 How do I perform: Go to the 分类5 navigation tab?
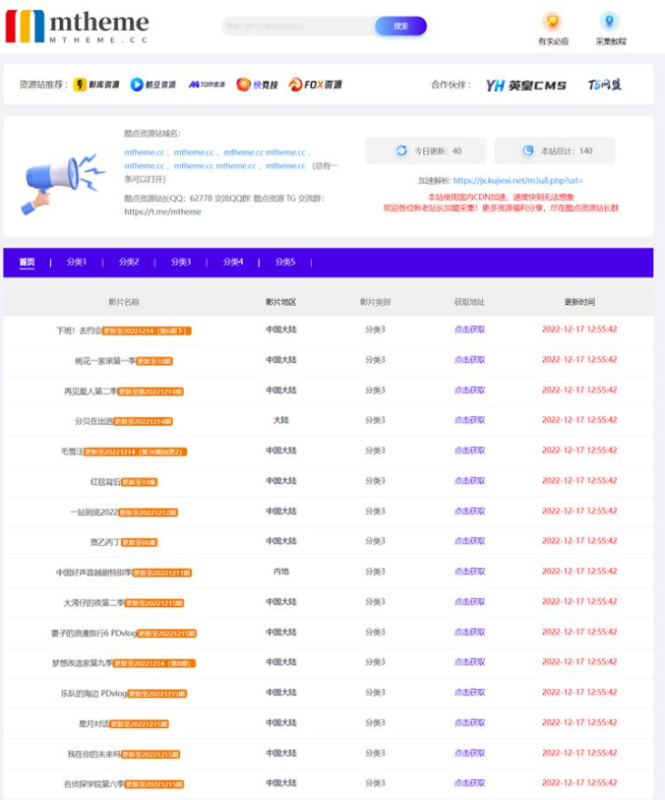point(285,262)
